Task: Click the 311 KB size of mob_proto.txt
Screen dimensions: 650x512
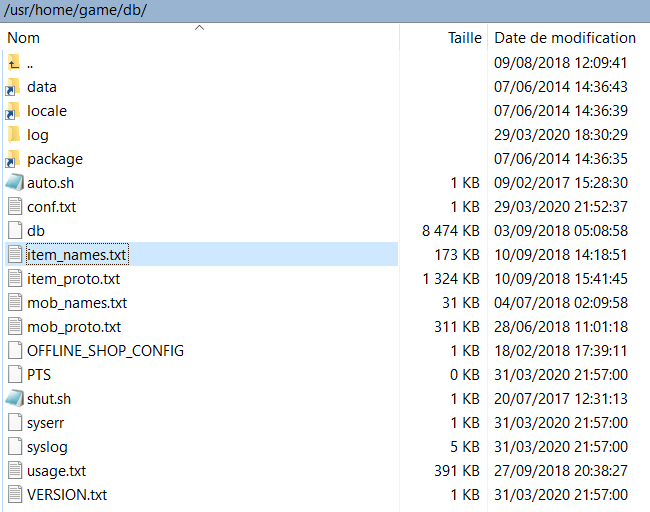Action: [457, 327]
